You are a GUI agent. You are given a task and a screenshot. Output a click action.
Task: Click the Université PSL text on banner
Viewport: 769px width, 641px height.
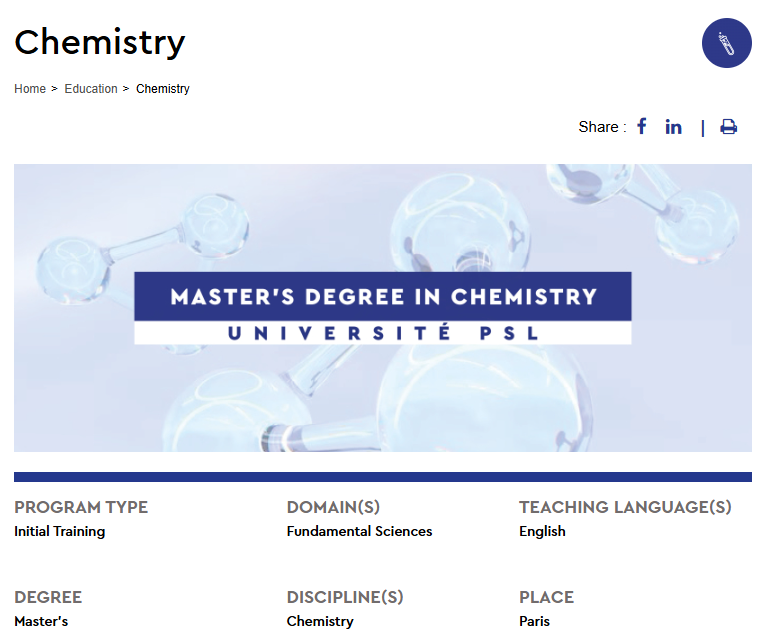[x=383, y=333]
